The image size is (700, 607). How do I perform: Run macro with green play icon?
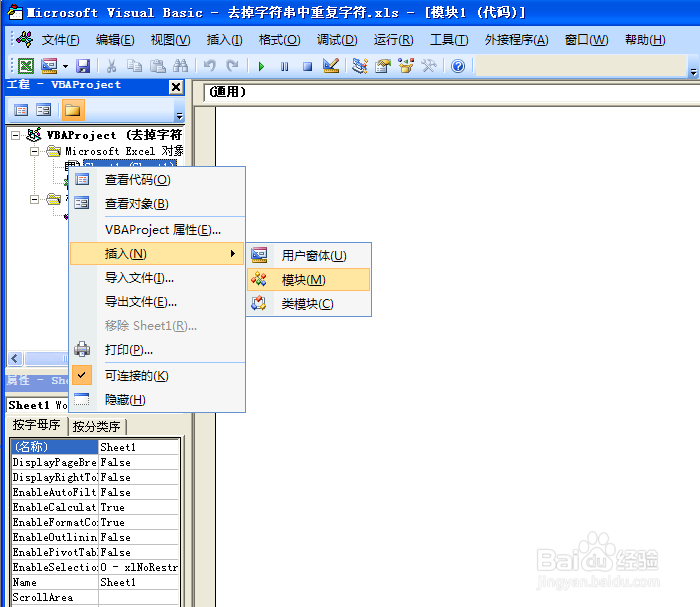pos(261,67)
